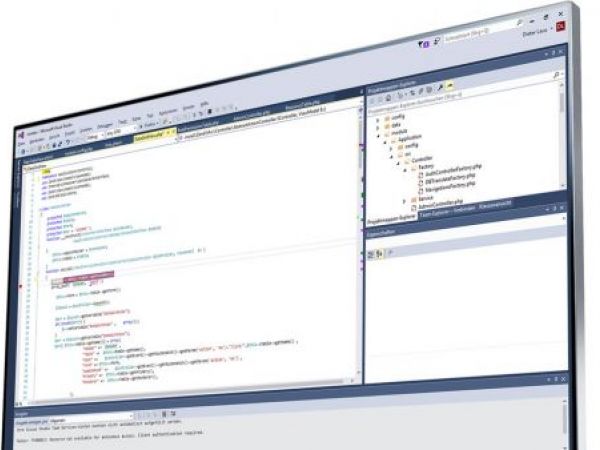This screenshot has width=600, height=450.
Task: Click the Visual Studio logo icon
Action: point(21,133)
